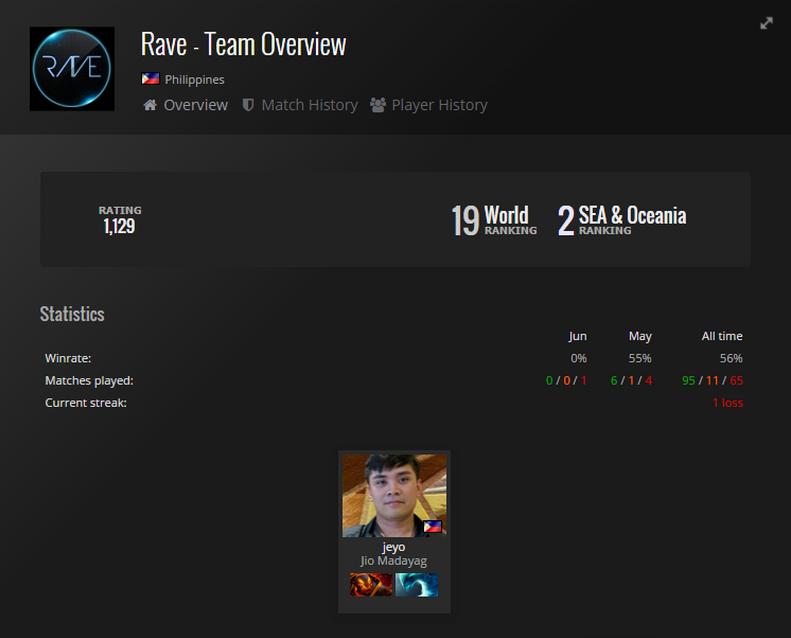
Task: Open the jeyo player name link
Action: [x=394, y=547]
